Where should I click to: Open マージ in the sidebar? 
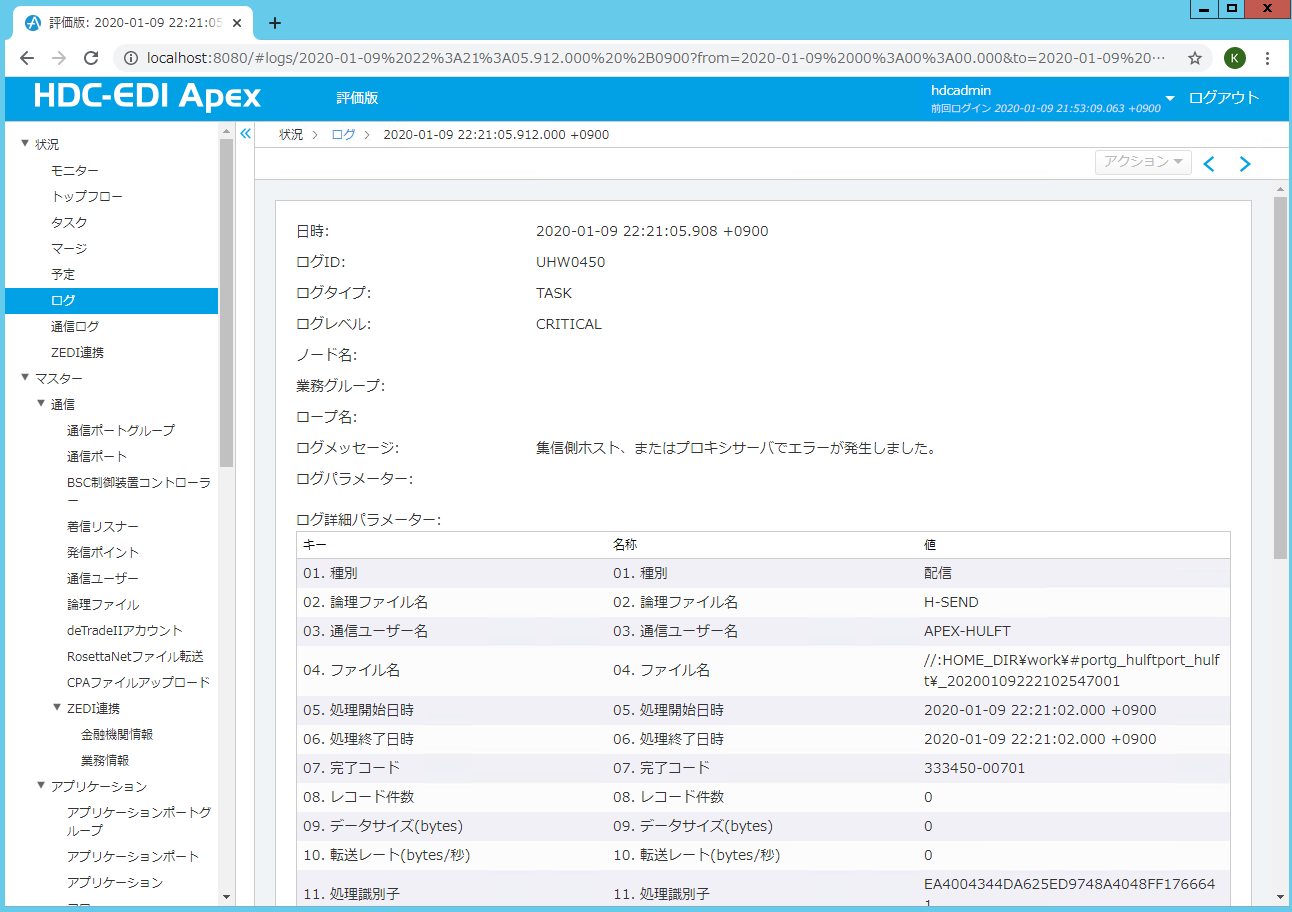pos(69,249)
